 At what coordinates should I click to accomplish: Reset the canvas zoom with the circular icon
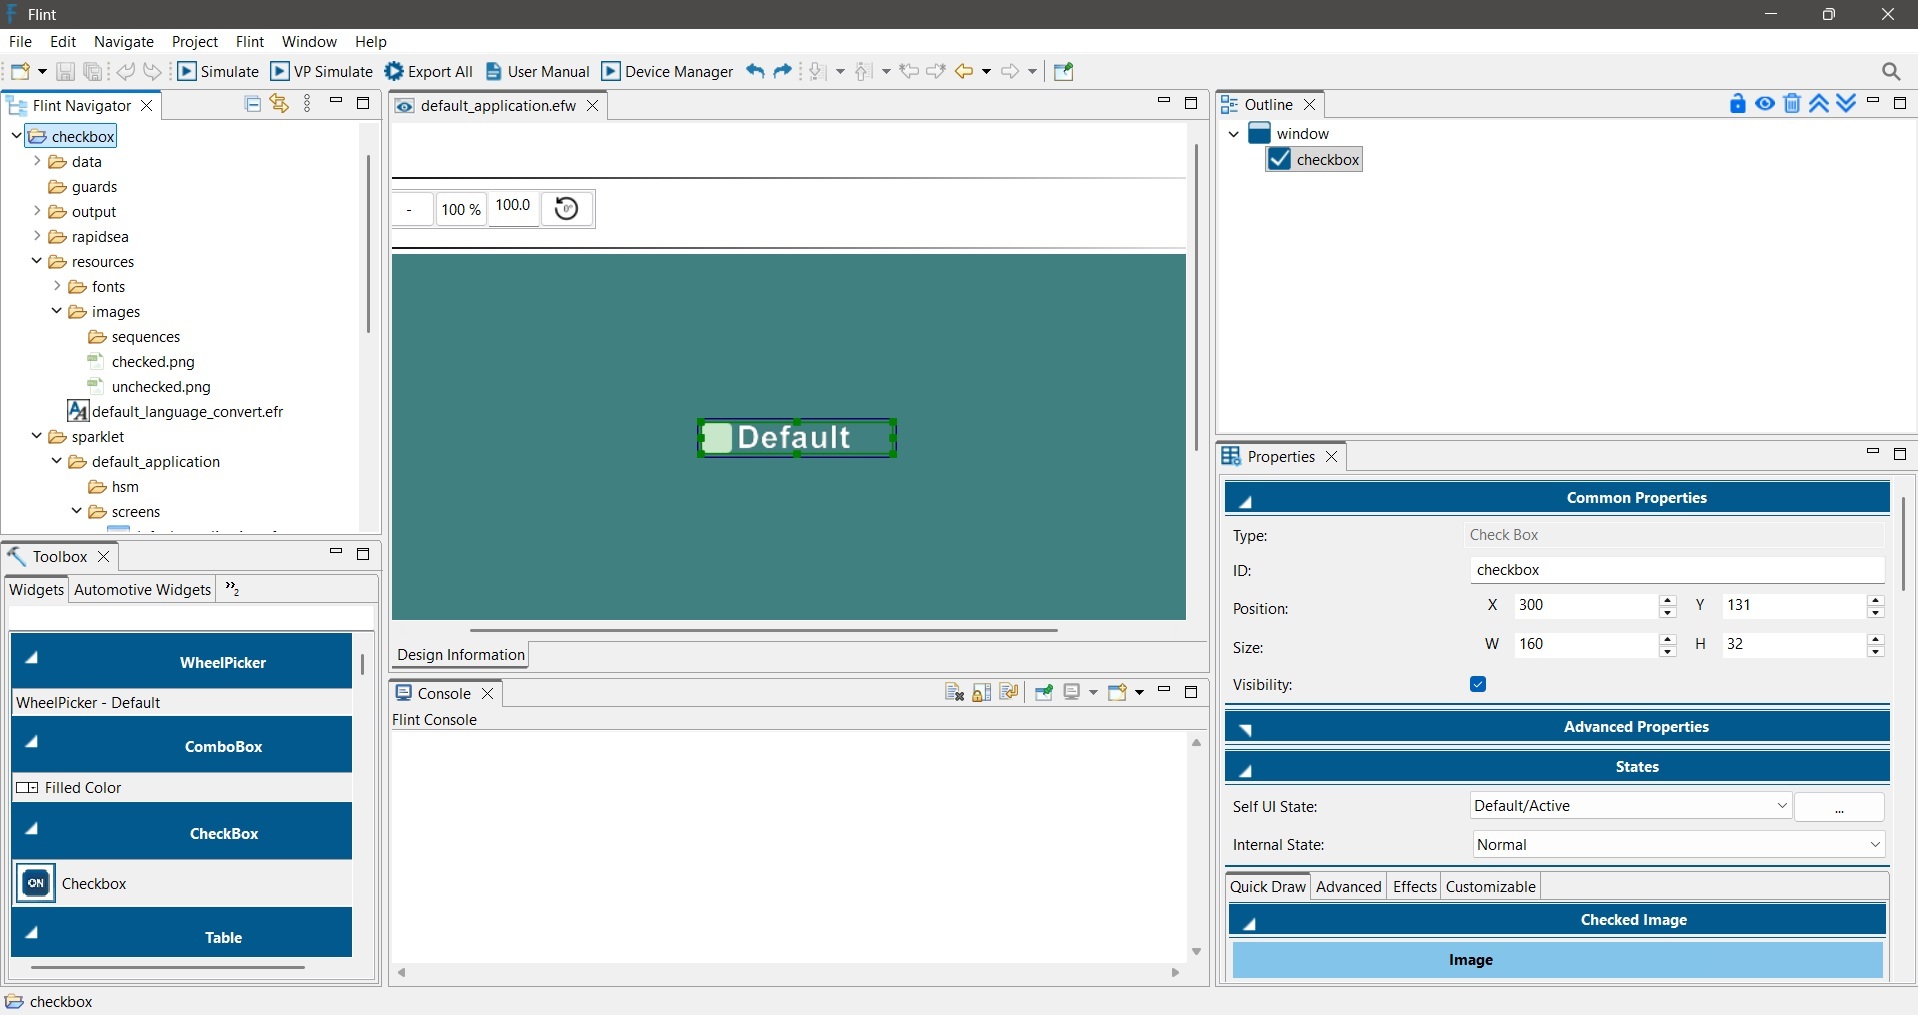pos(567,208)
